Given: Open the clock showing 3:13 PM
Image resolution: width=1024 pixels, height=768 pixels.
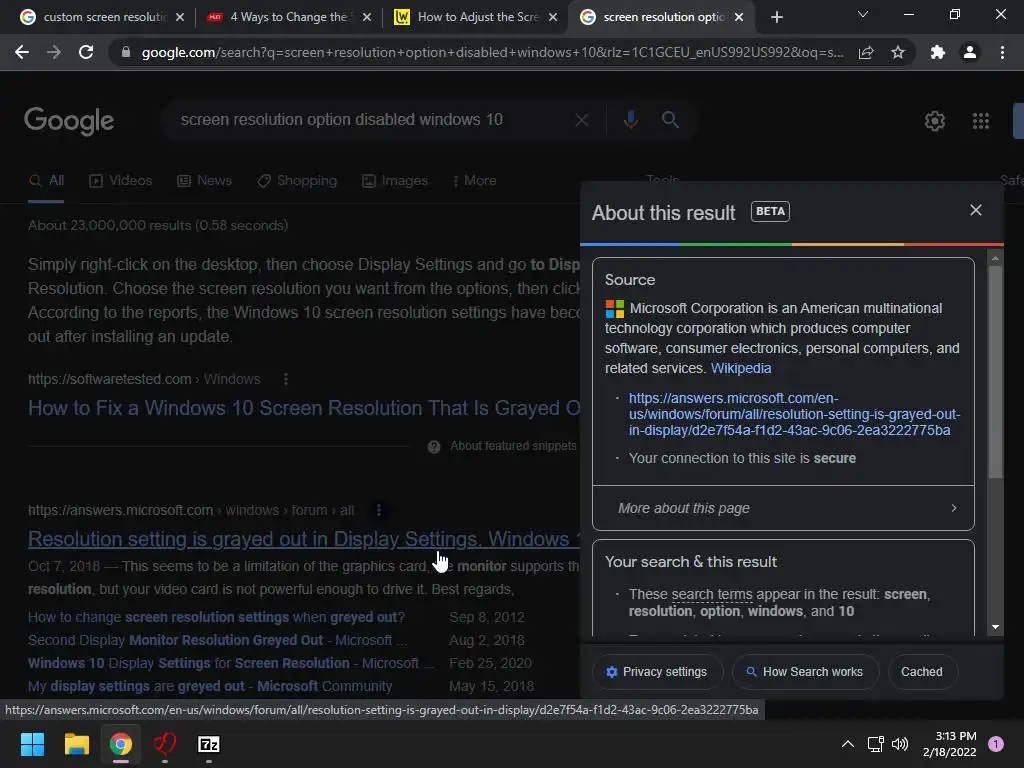Looking at the screenshot, I should coord(950,744).
